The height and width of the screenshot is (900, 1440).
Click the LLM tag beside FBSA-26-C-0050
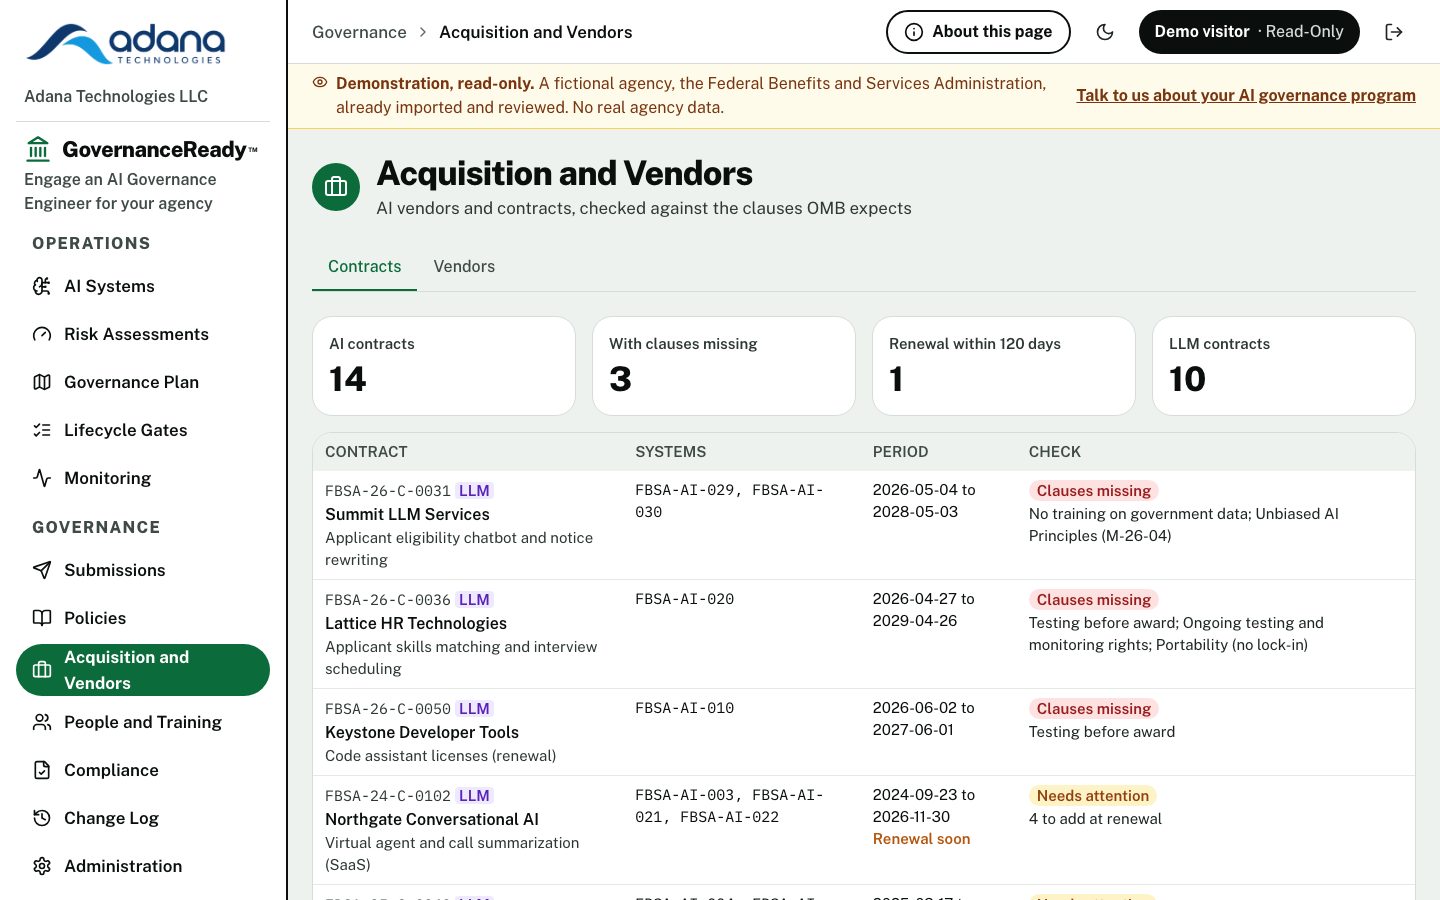click(x=474, y=709)
